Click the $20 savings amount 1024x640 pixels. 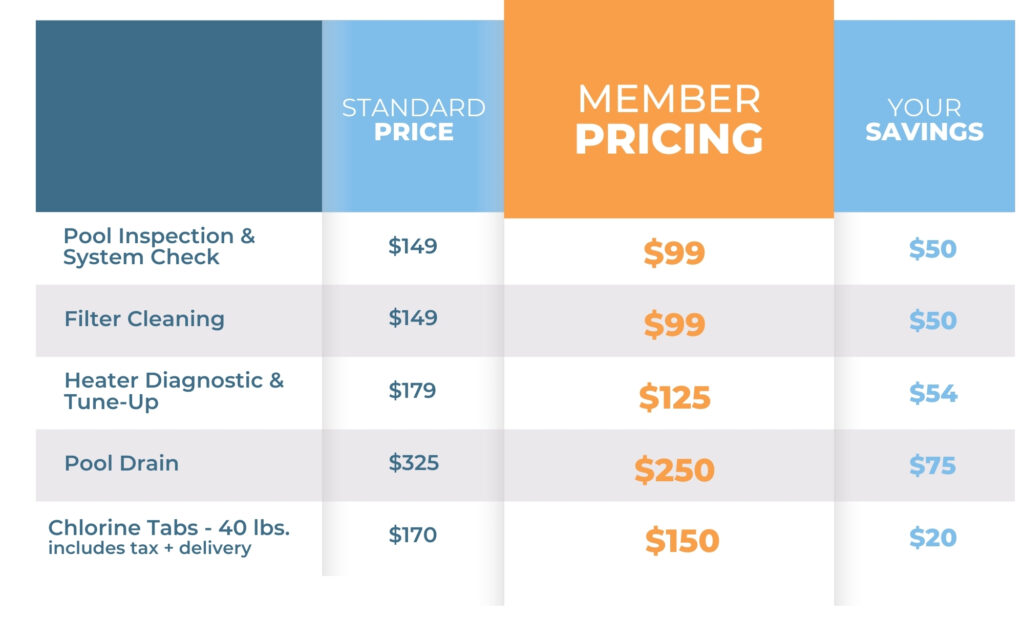click(932, 537)
